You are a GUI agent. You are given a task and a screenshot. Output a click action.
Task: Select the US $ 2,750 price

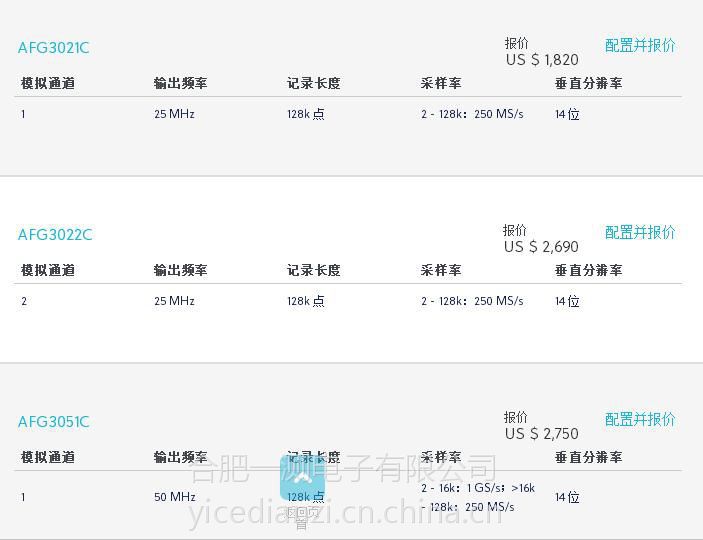[542, 434]
